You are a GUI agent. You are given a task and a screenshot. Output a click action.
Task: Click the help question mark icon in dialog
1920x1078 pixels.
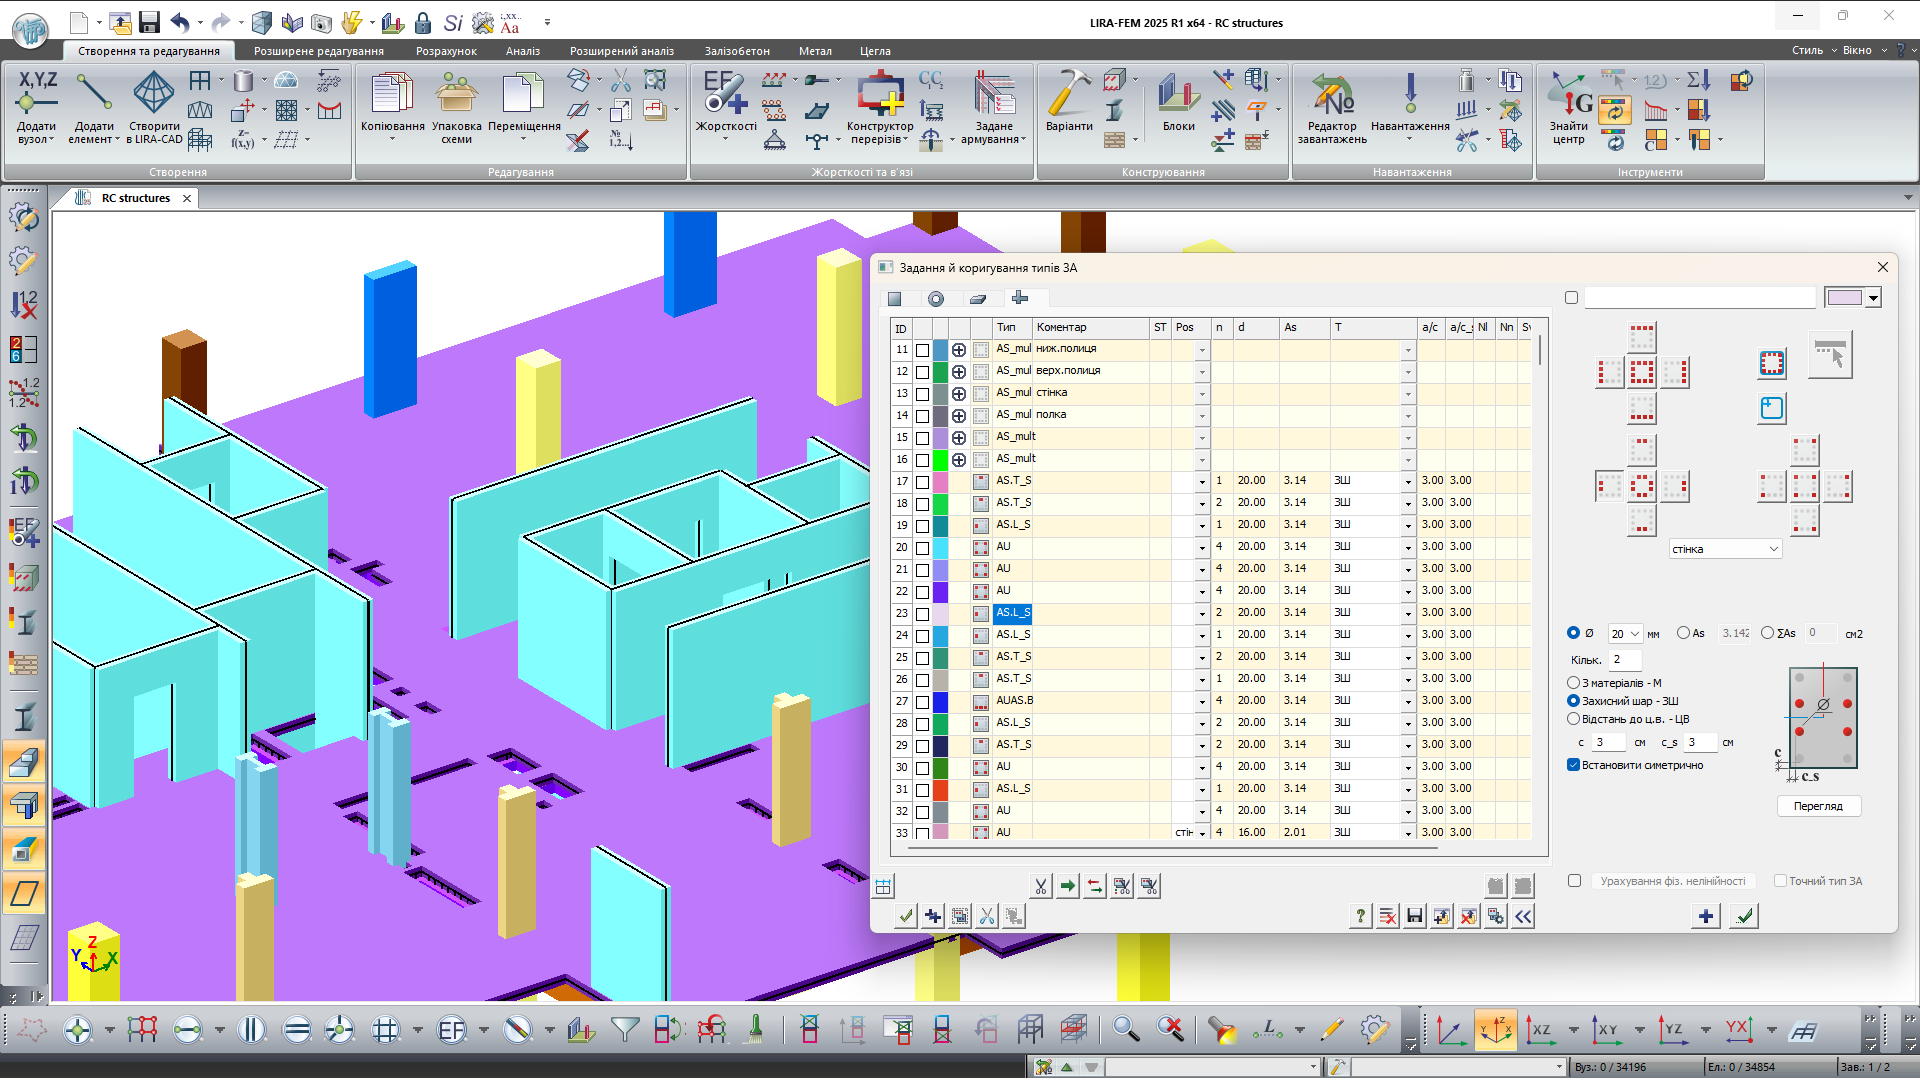click(1360, 916)
